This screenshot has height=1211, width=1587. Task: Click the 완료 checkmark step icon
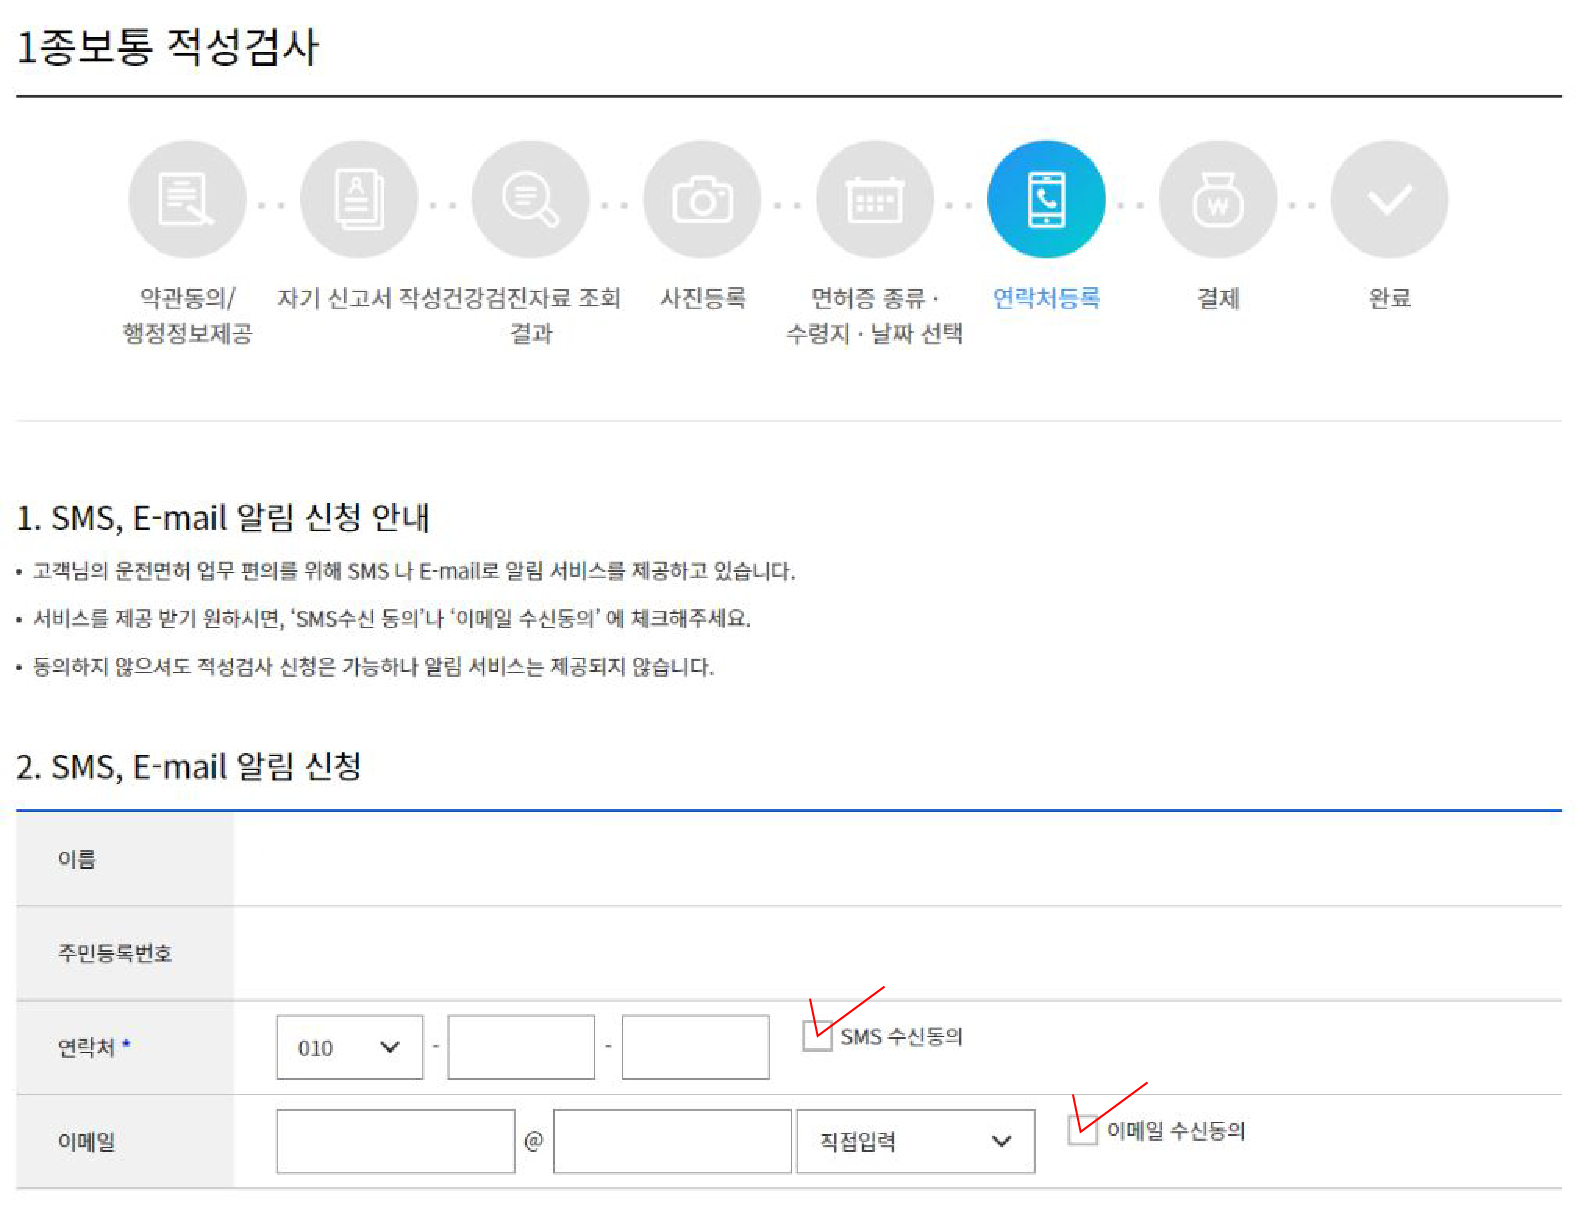(1389, 200)
